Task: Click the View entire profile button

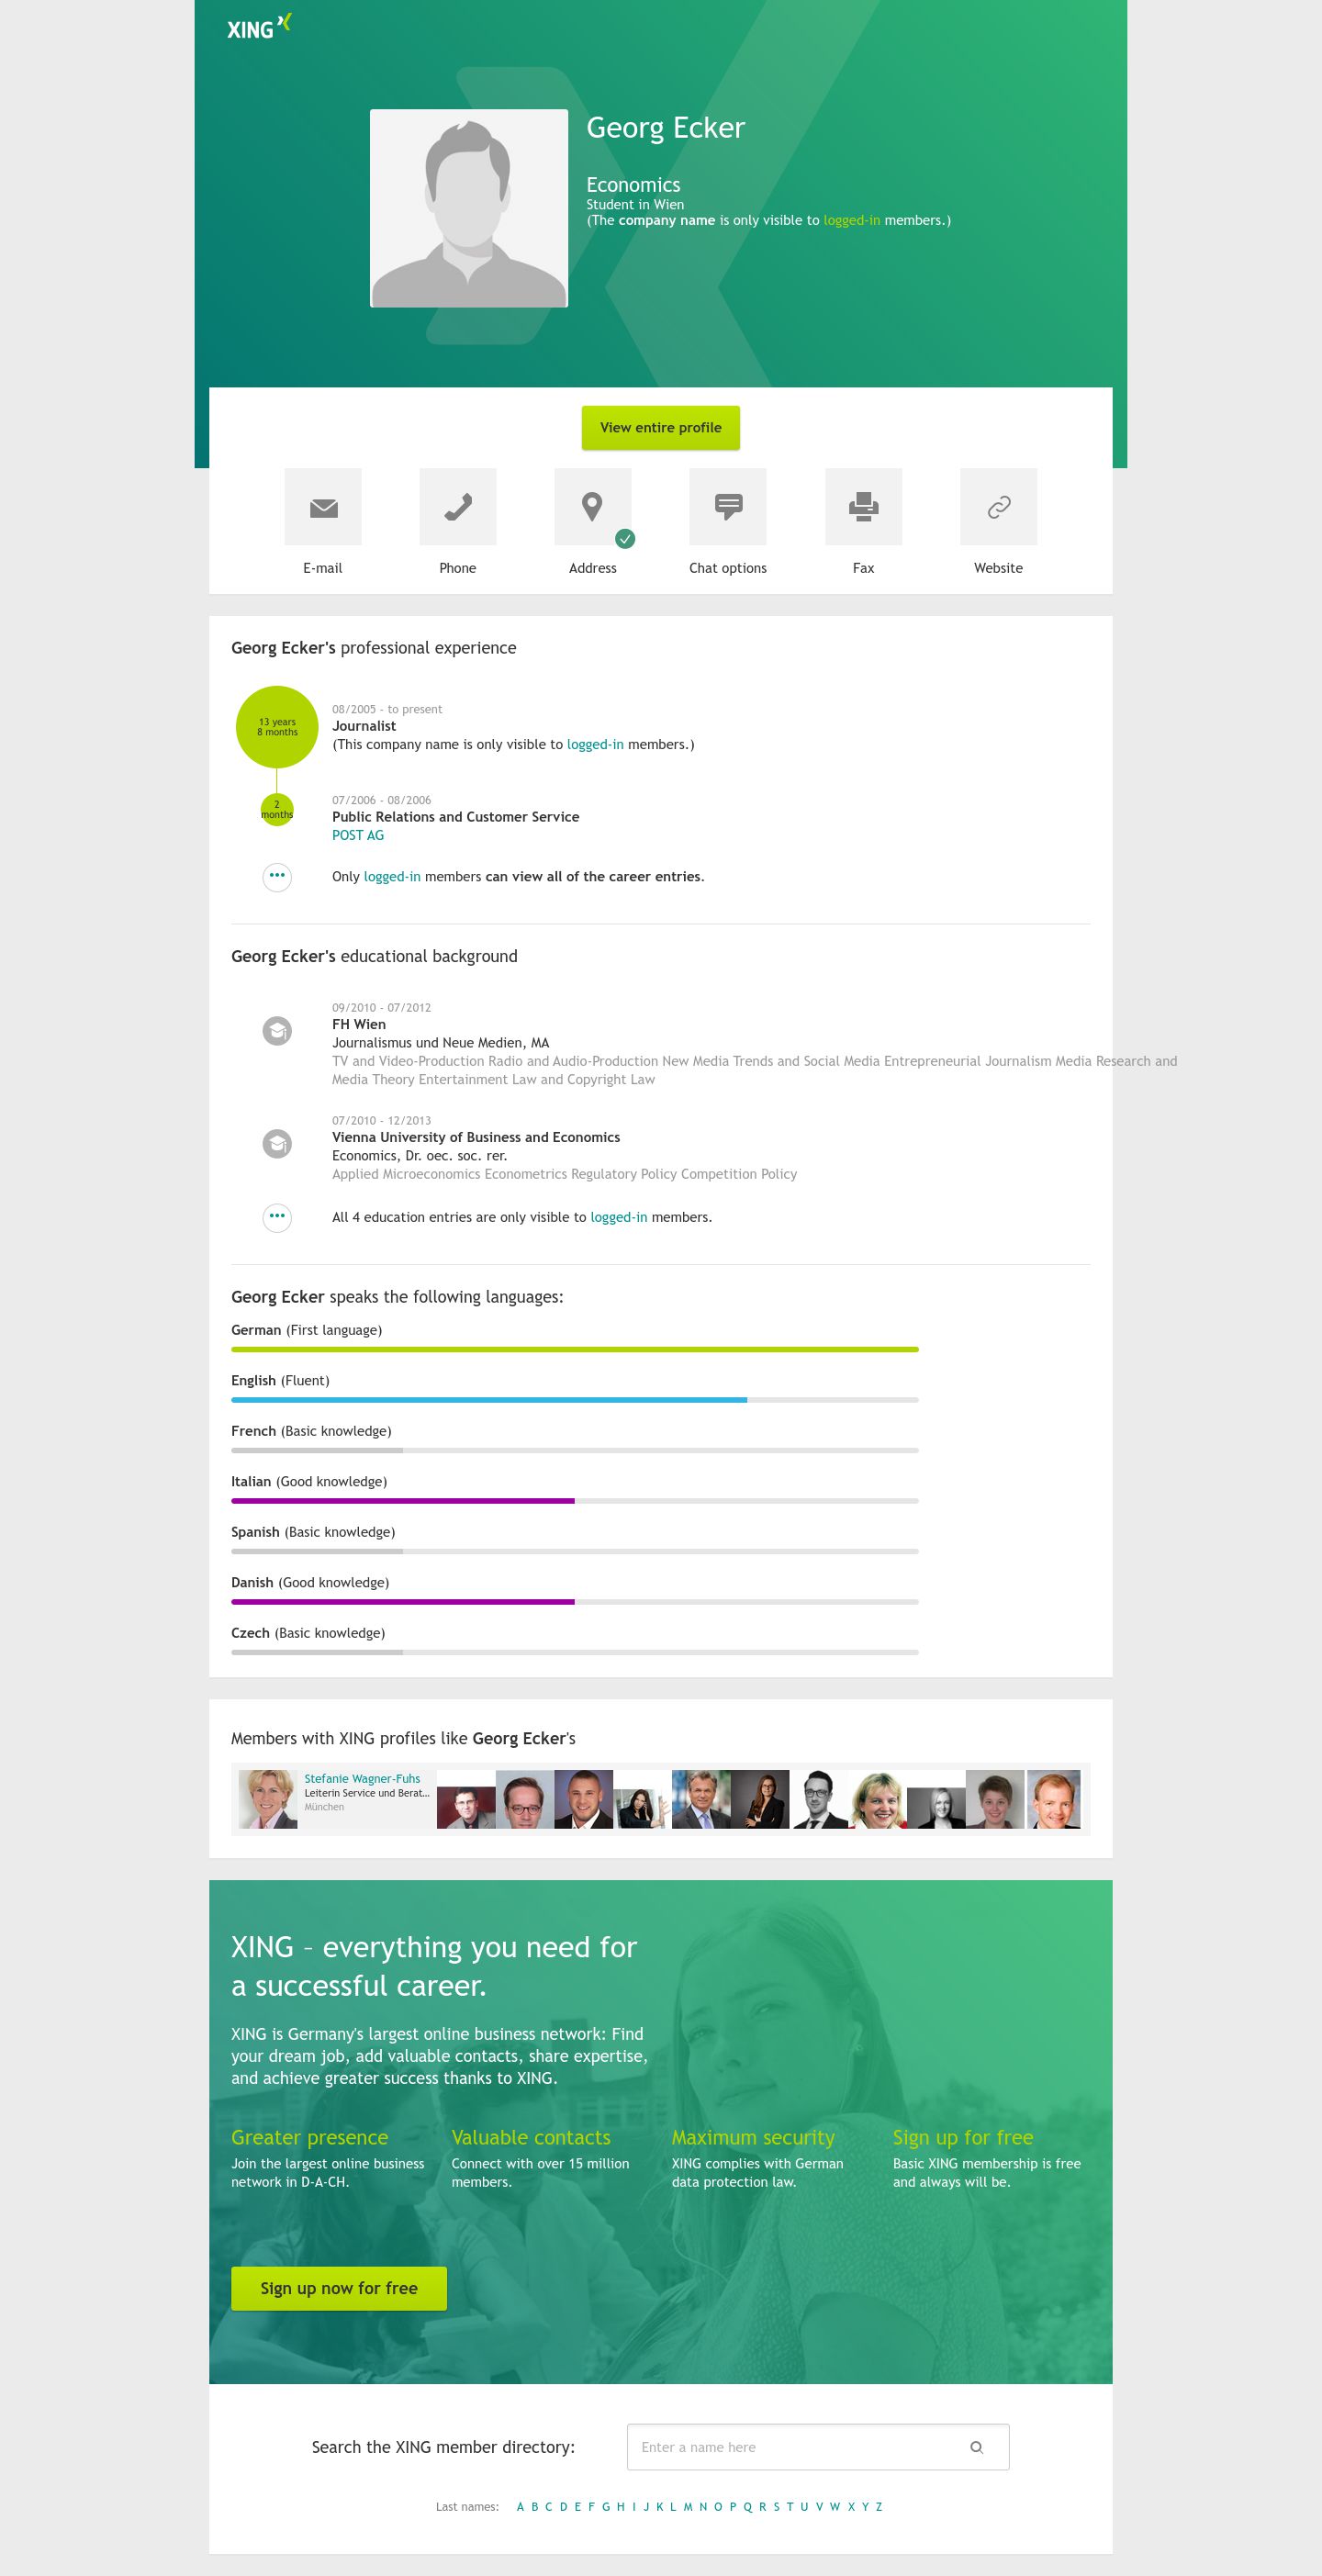Action: click(x=661, y=428)
